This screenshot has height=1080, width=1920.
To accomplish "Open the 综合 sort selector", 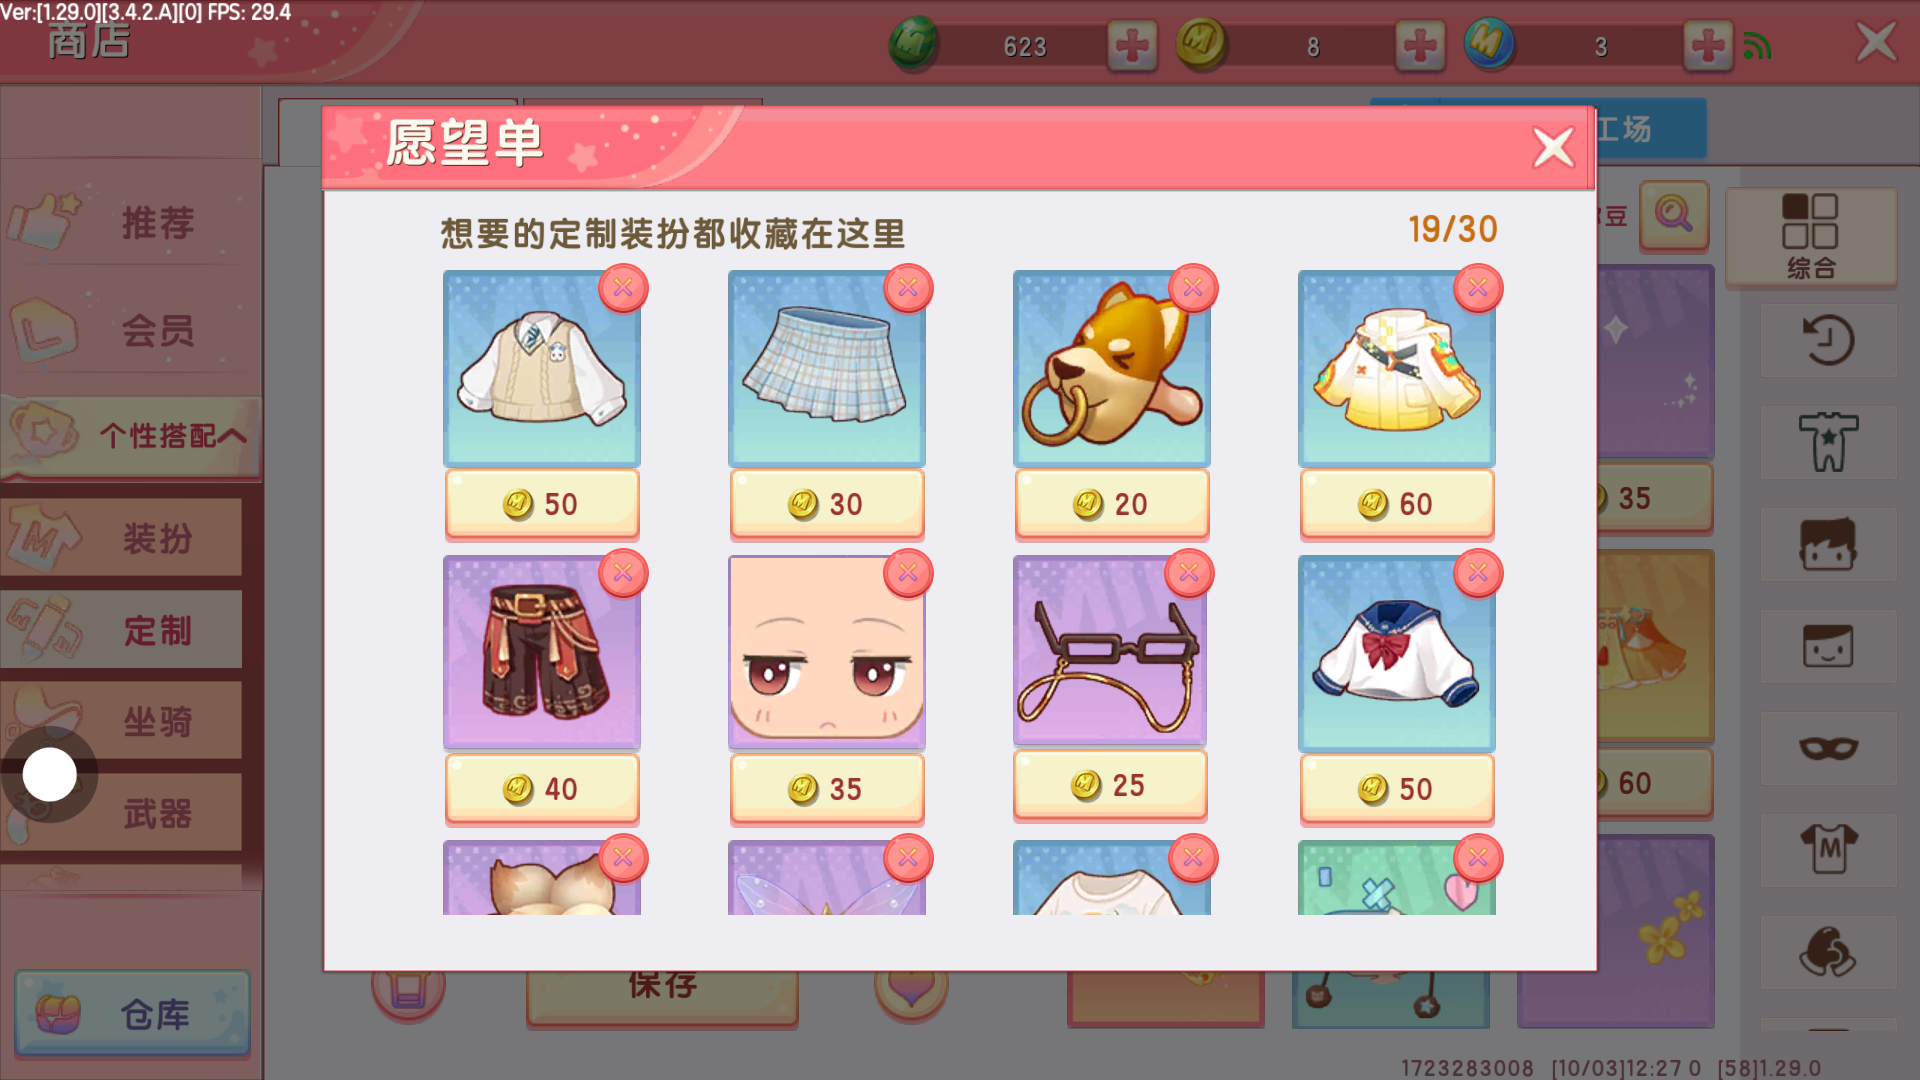I will point(1811,238).
